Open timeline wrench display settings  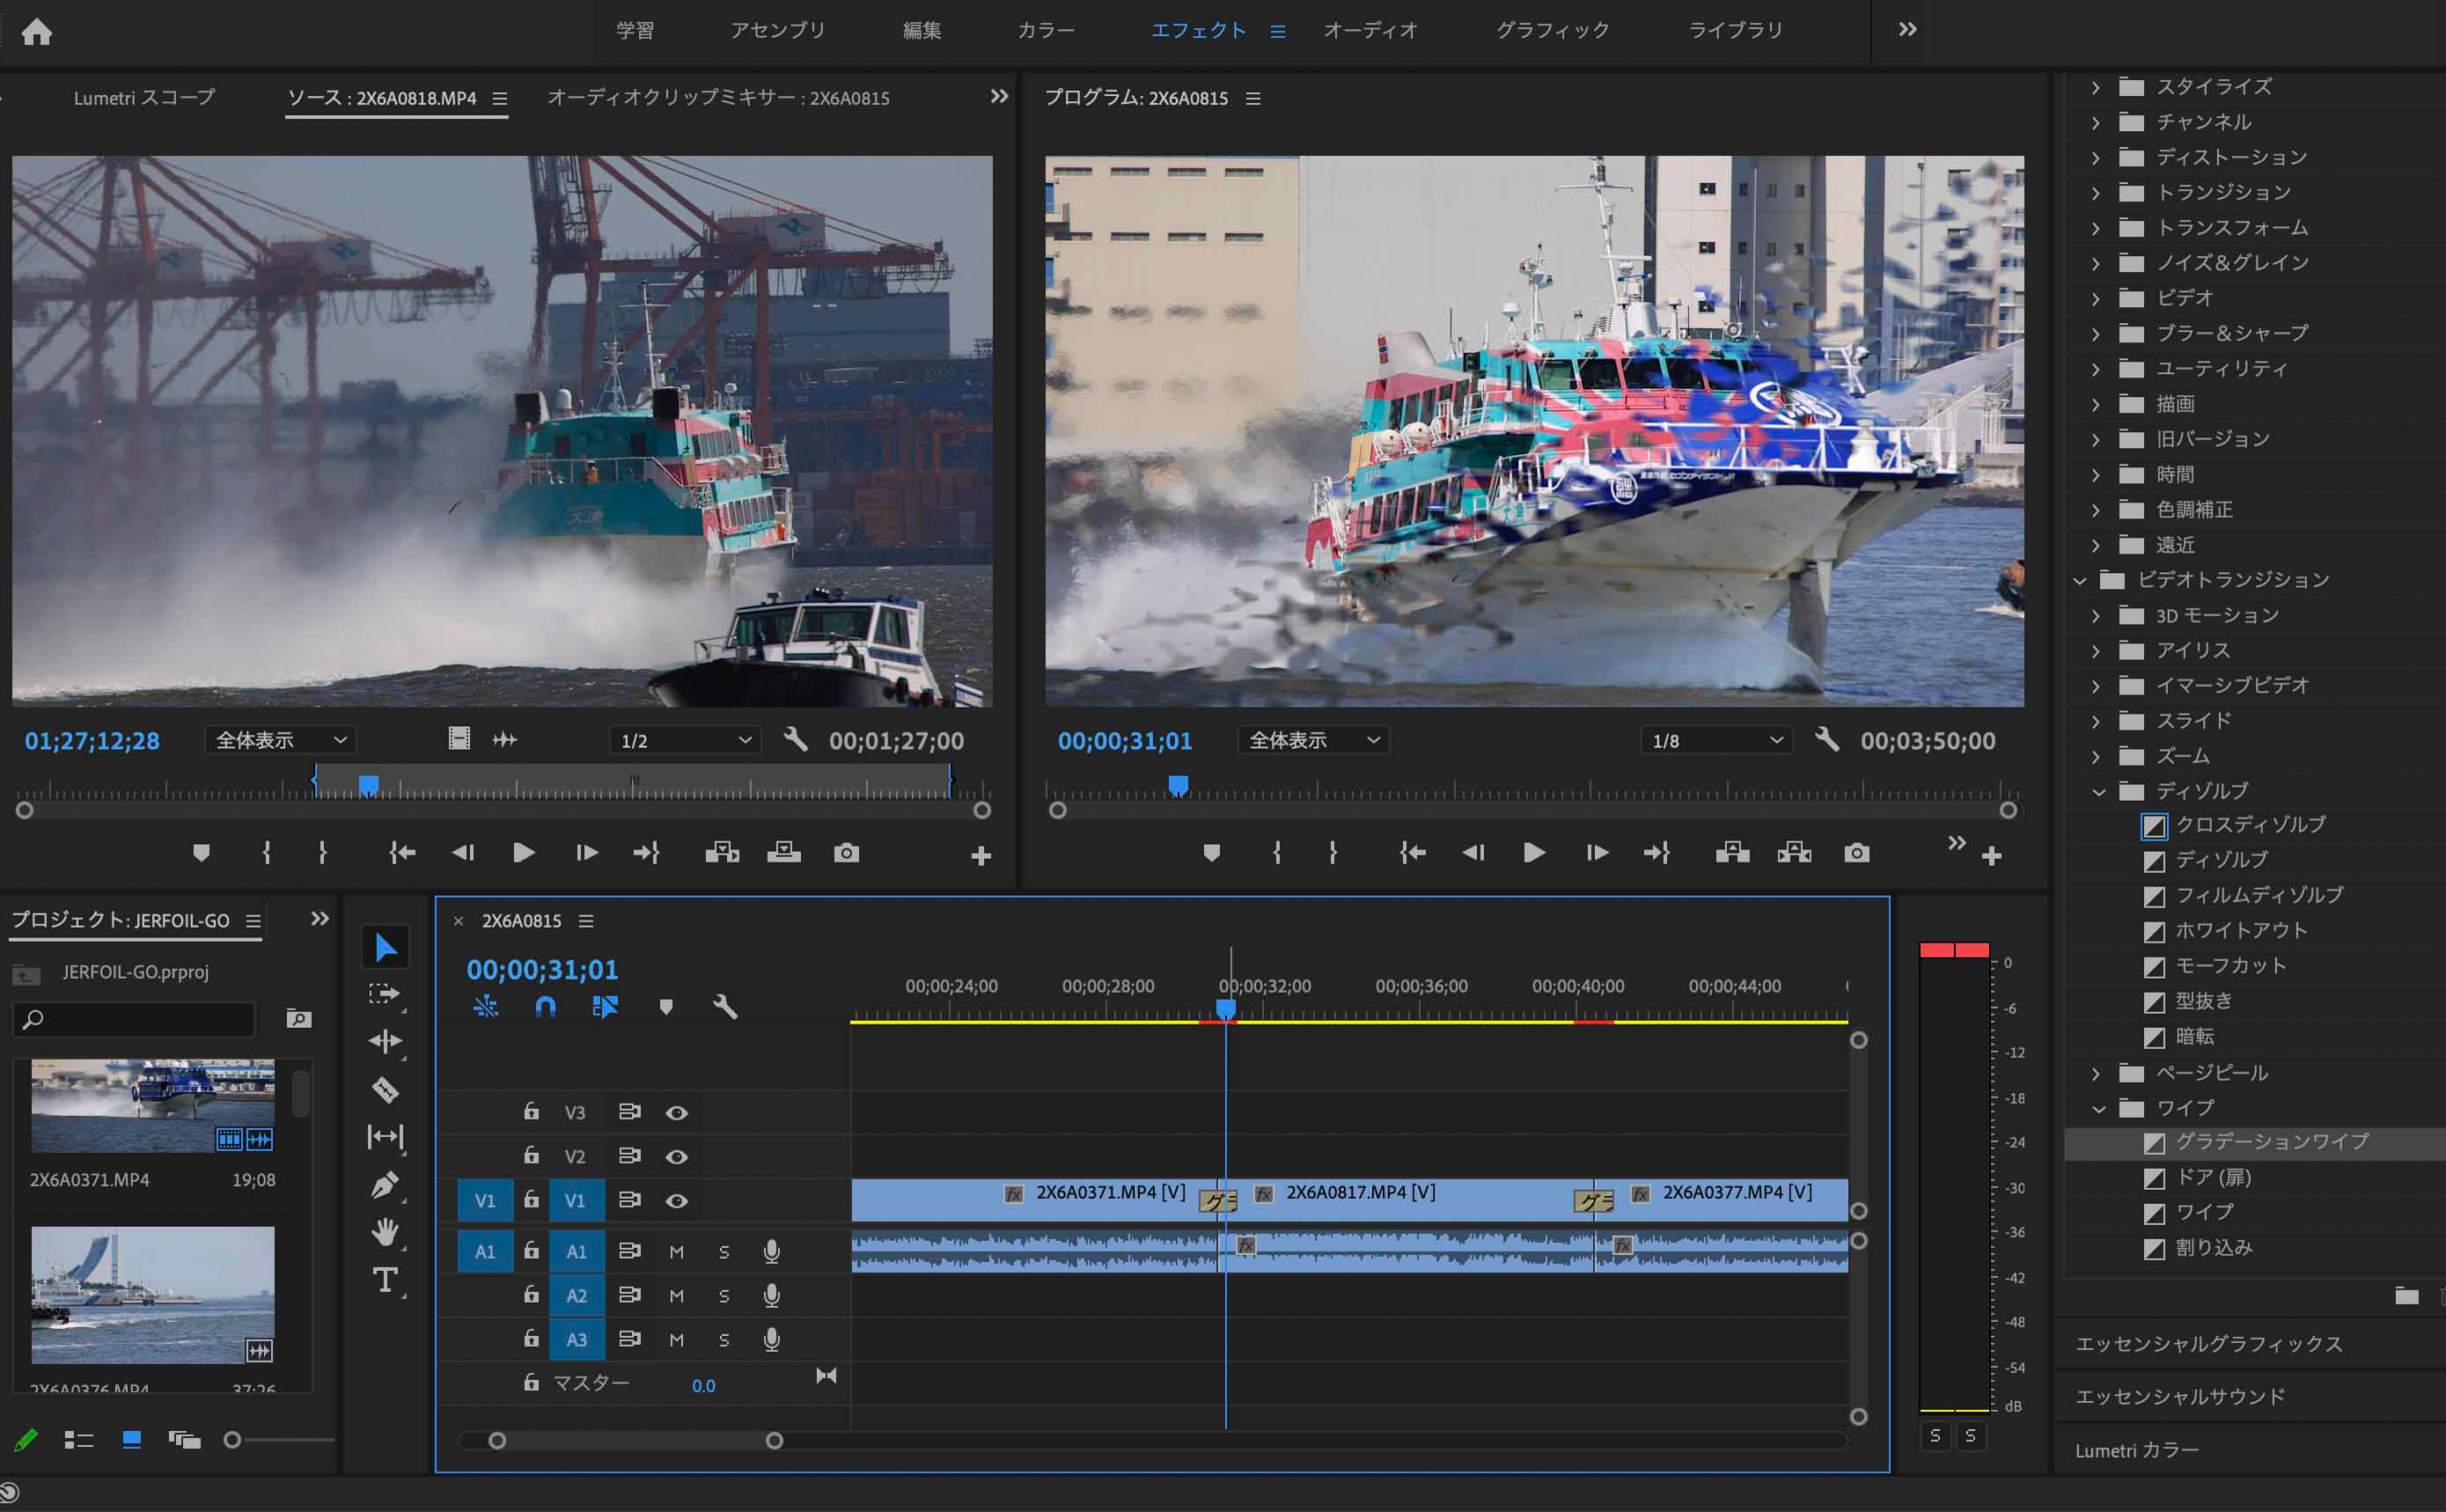click(725, 1007)
